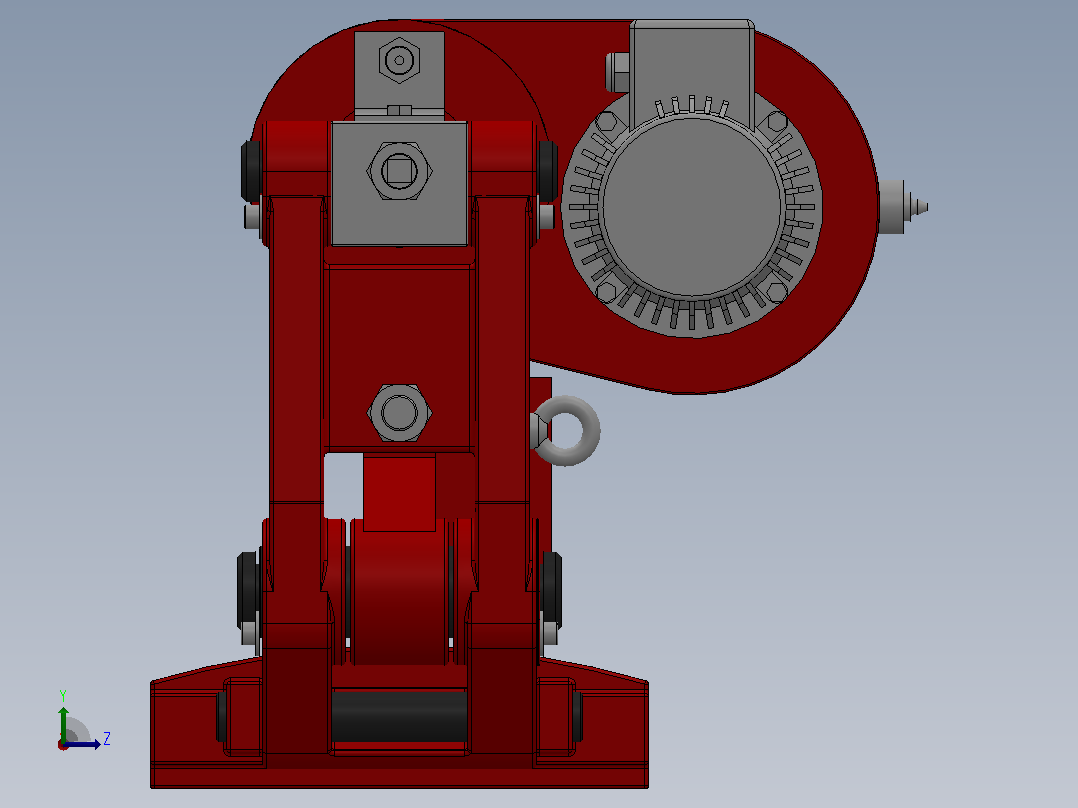
Task: Pick the pointed gray fitting on the right edge
Action: click(x=903, y=207)
